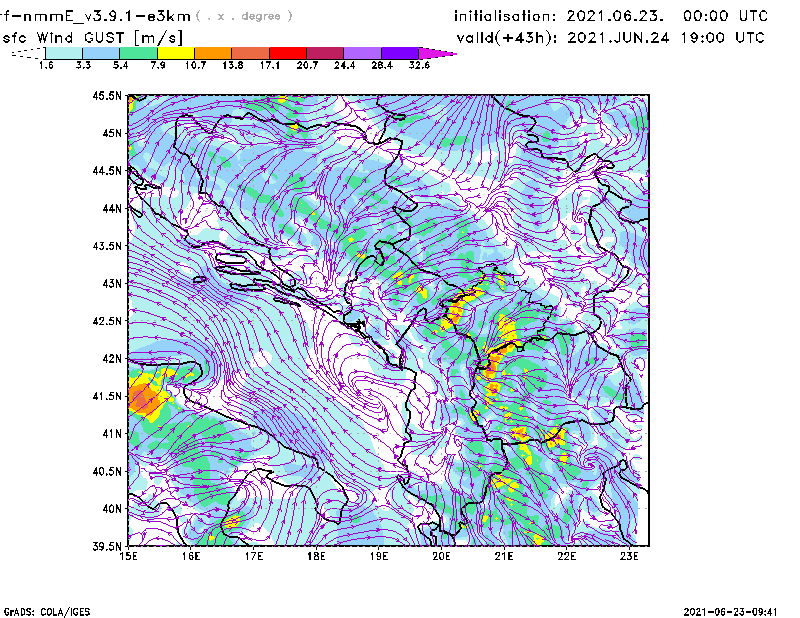This screenshot has height=618, width=800.
Task: Click the light purple legend swatch after 24.4
Action: click(x=362, y=53)
